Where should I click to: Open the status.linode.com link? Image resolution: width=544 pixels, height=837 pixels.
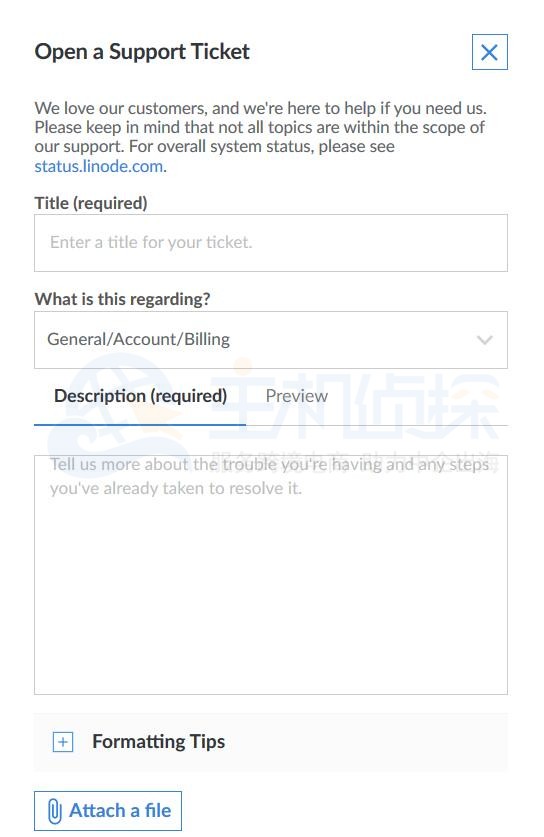pos(99,166)
